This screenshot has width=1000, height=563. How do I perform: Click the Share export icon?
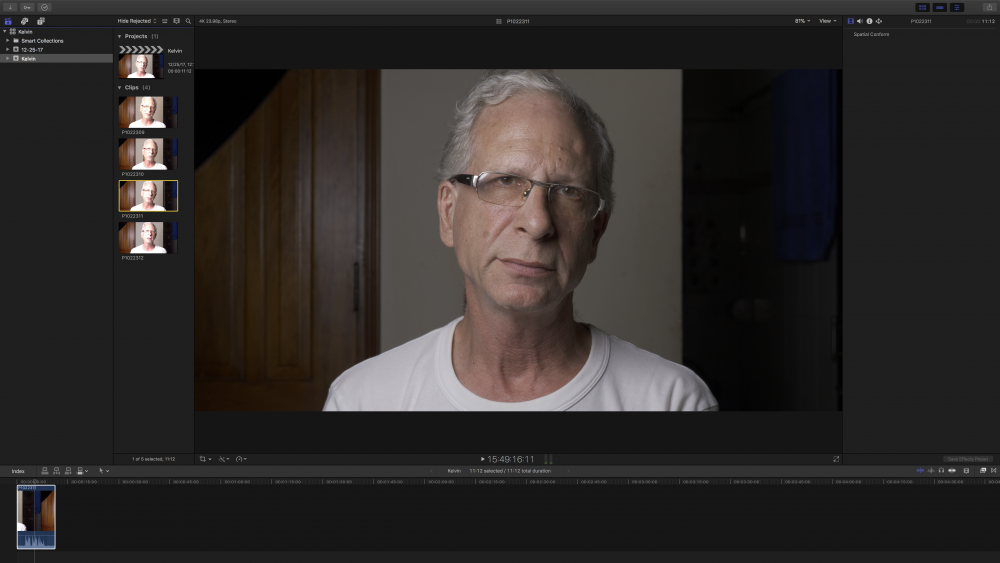coord(988,7)
